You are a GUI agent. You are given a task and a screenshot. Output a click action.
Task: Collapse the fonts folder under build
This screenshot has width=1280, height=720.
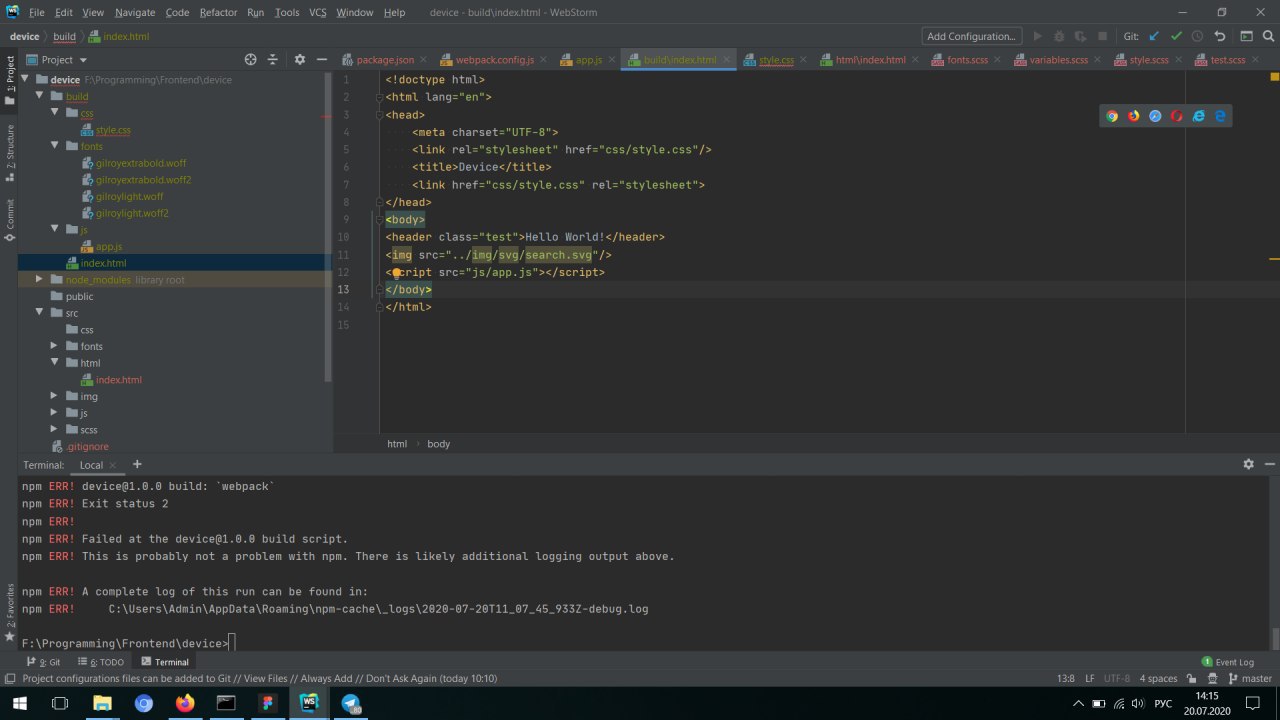pos(55,146)
